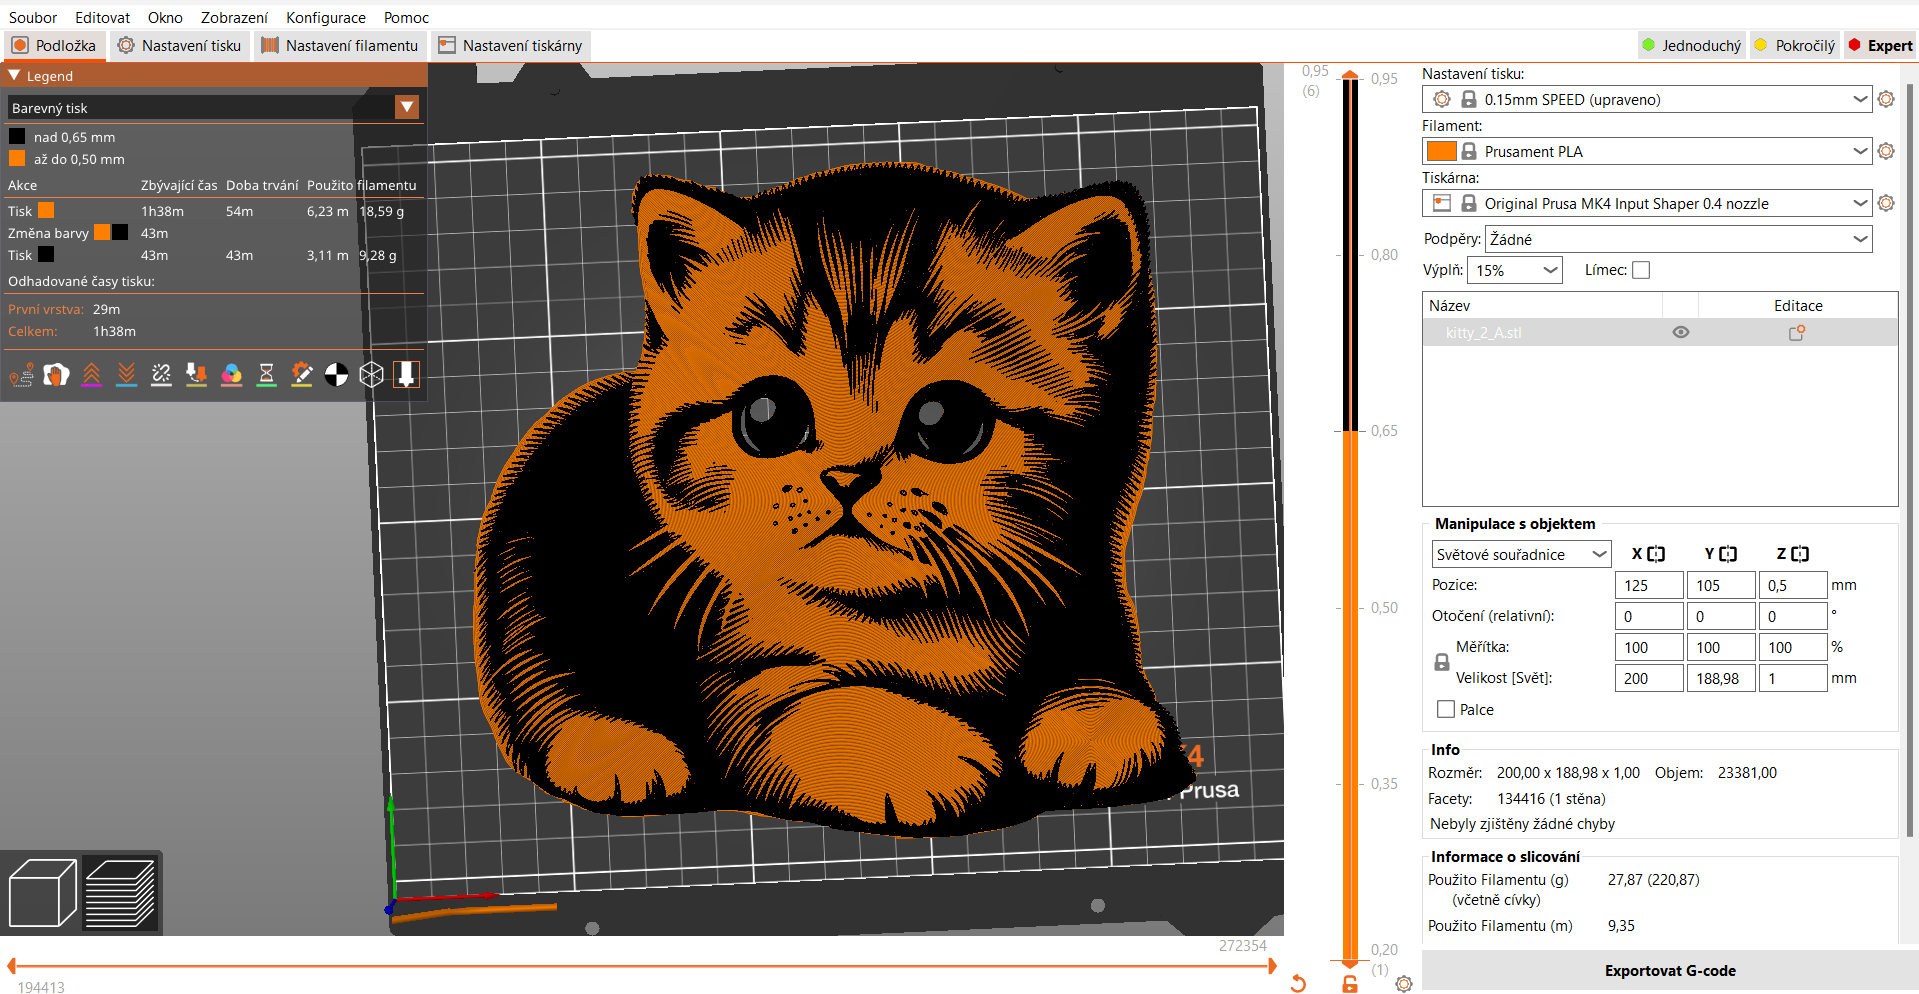Image resolution: width=1919 pixels, height=994 pixels.
Task: Open the Soubor menu
Action: click(33, 17)
